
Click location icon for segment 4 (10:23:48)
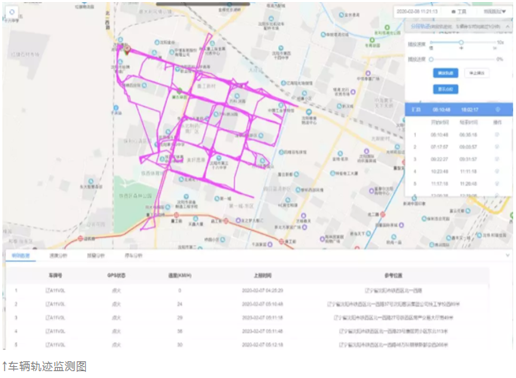pos(497,171)
